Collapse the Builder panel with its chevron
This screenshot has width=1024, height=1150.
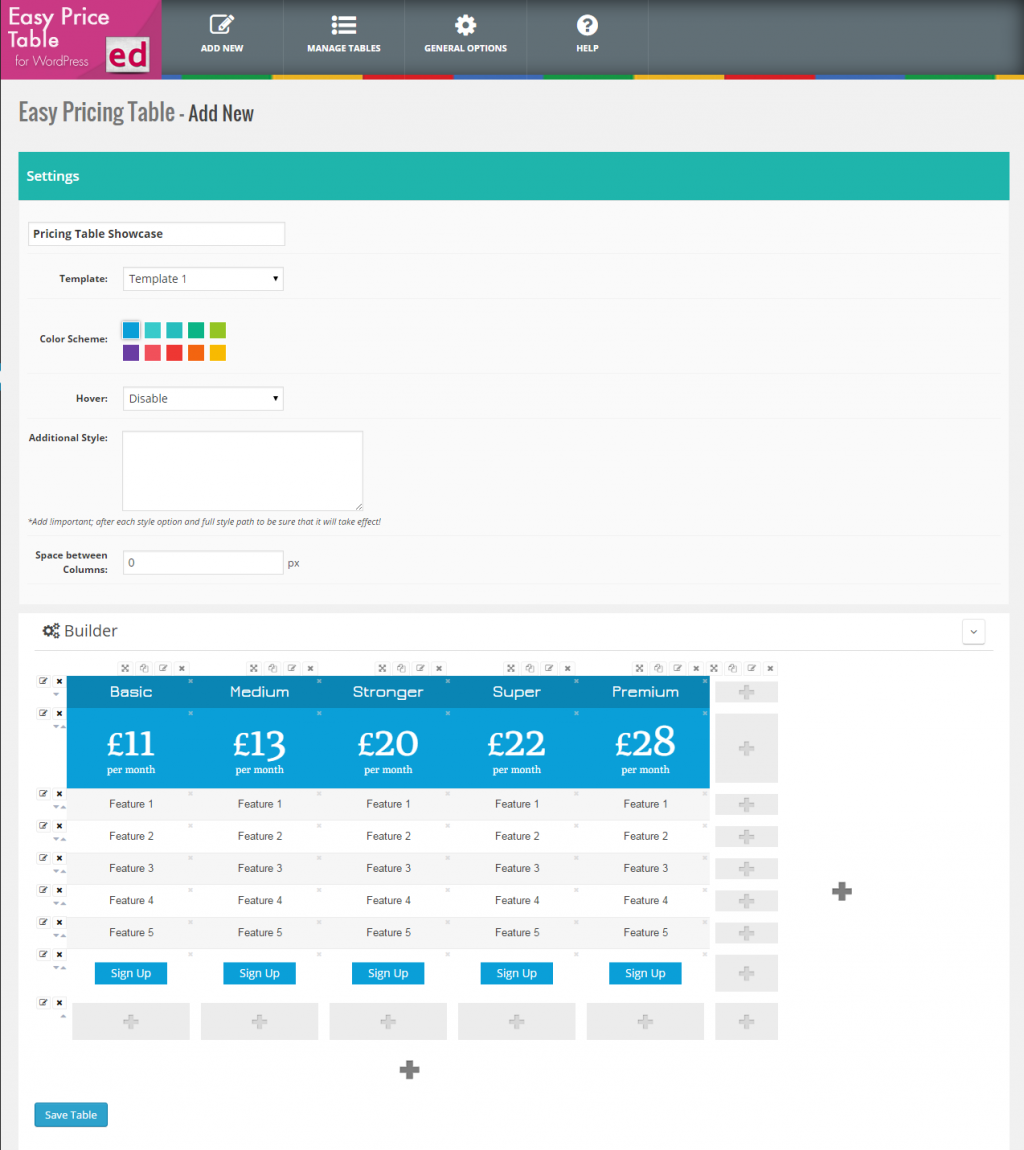pyautogui.click(x=973, y=631)
